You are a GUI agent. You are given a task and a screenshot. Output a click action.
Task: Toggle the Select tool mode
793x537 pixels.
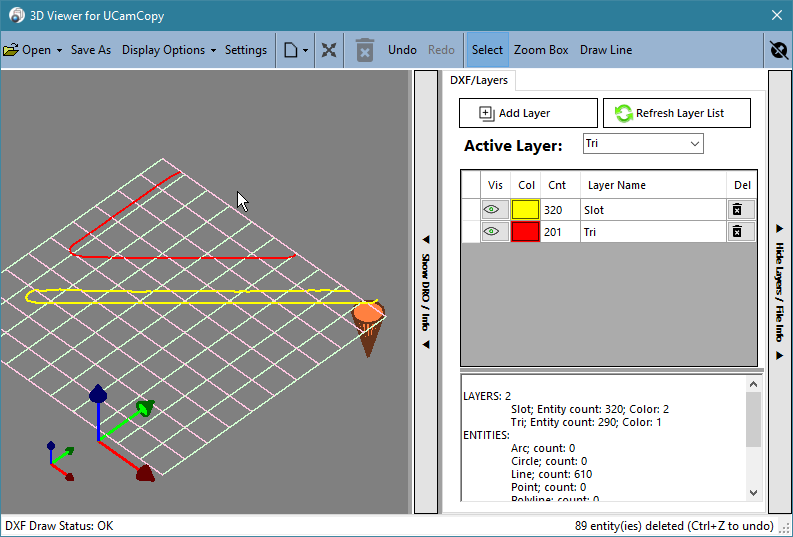click(488, 50)
